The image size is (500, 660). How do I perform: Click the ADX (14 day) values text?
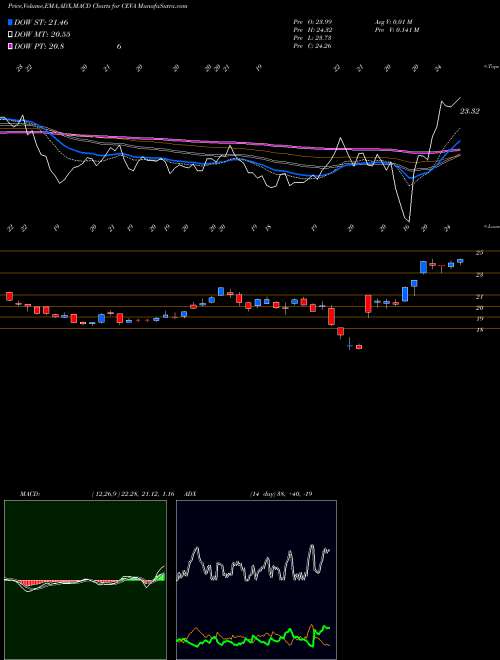pyautogui.click(x=281, y=493)
